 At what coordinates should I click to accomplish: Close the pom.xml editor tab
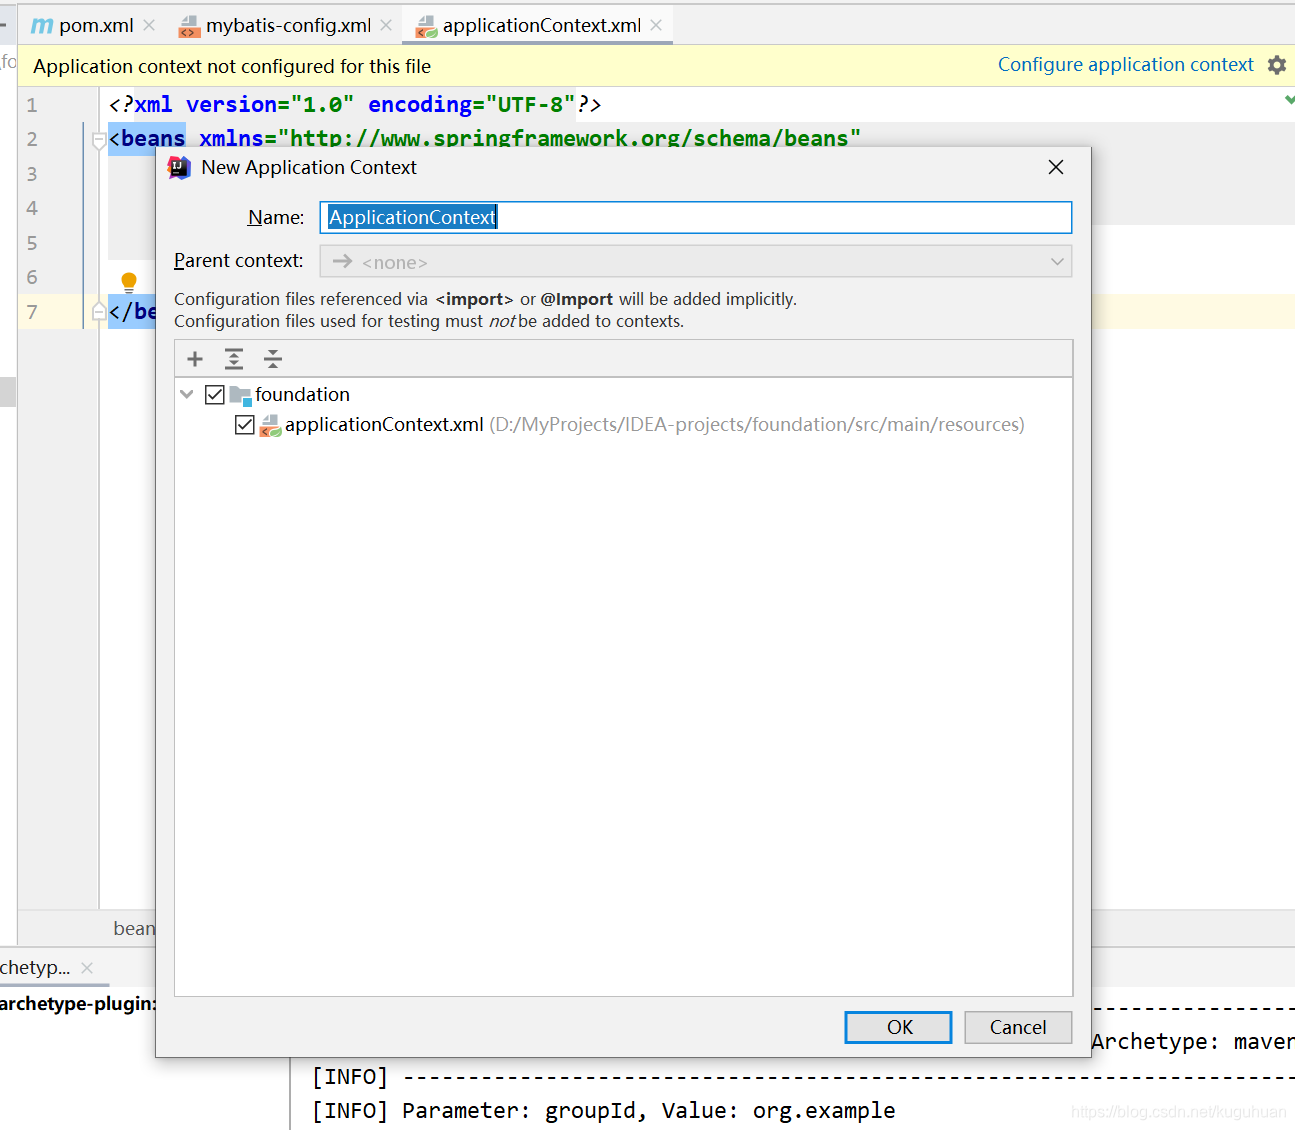pyautogui.click(x=149, y=25)
